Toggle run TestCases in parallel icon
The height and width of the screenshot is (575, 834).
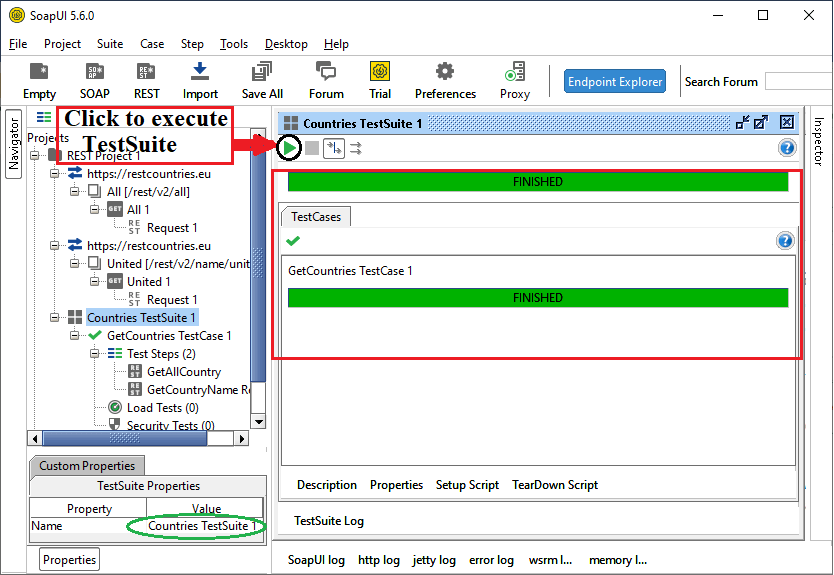(356, 148)
